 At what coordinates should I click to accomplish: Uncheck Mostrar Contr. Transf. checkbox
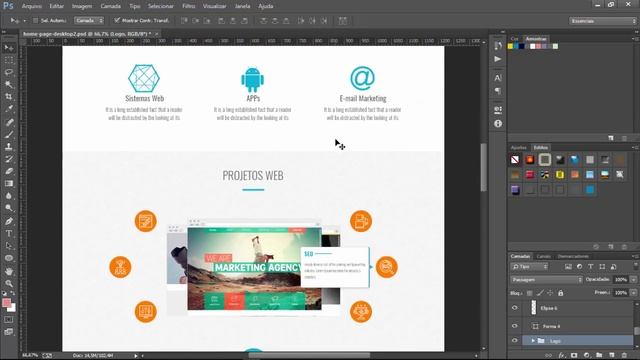point(117,20)
